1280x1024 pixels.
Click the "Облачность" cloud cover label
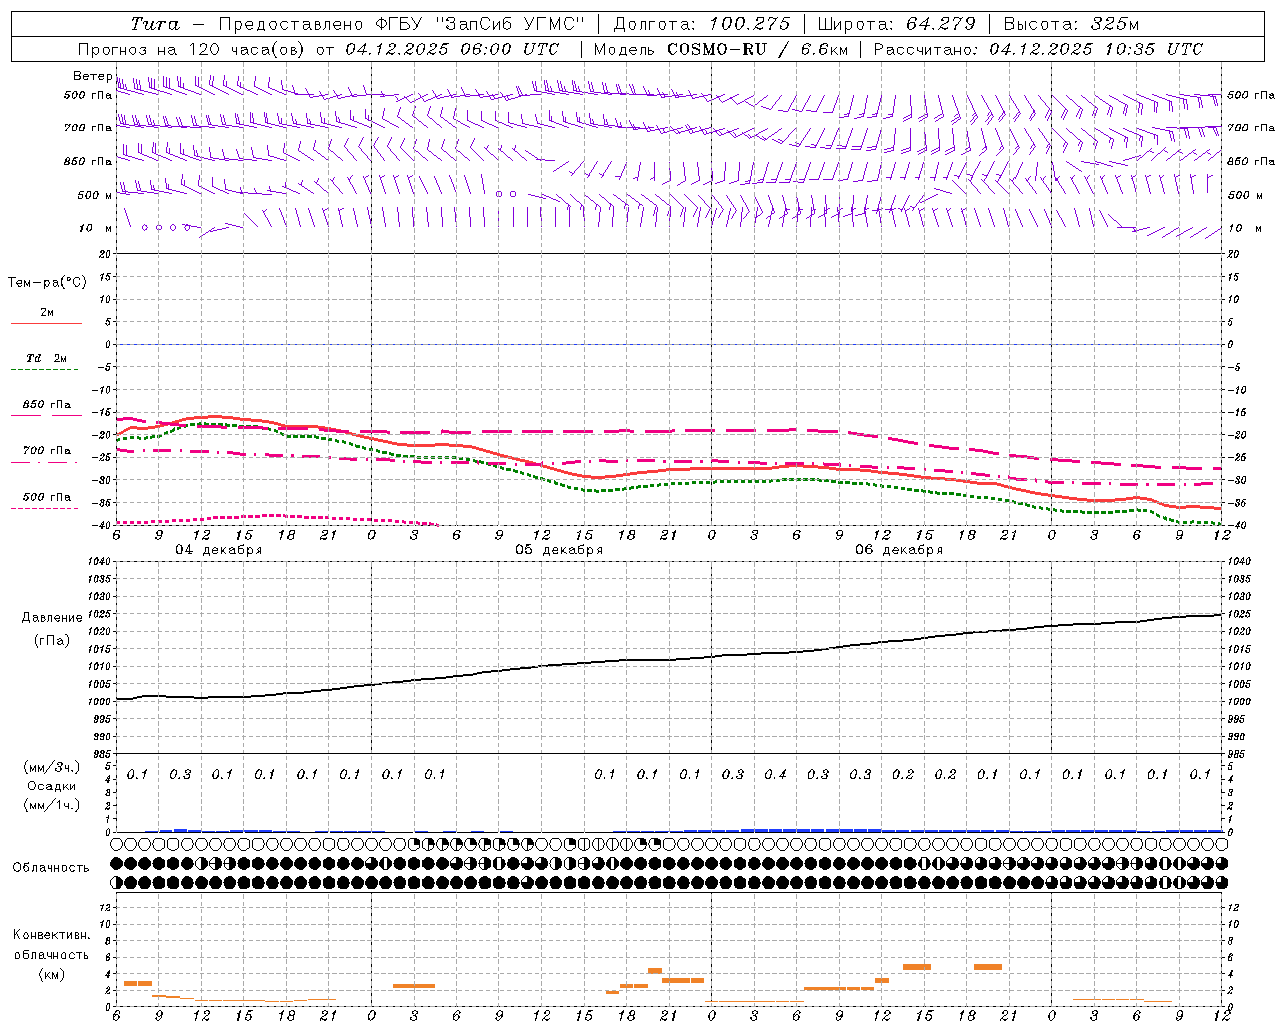(x=51, y=867)
